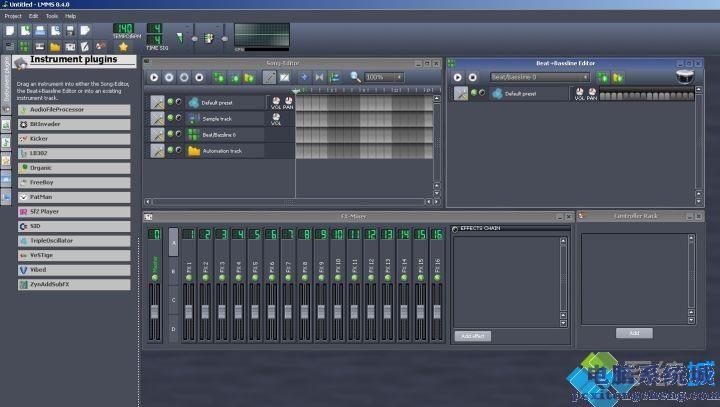The width and height of the screenshot is (720, 407).
Task: Toggle loop points in Song-Editor toolbar
Action: 319,77
